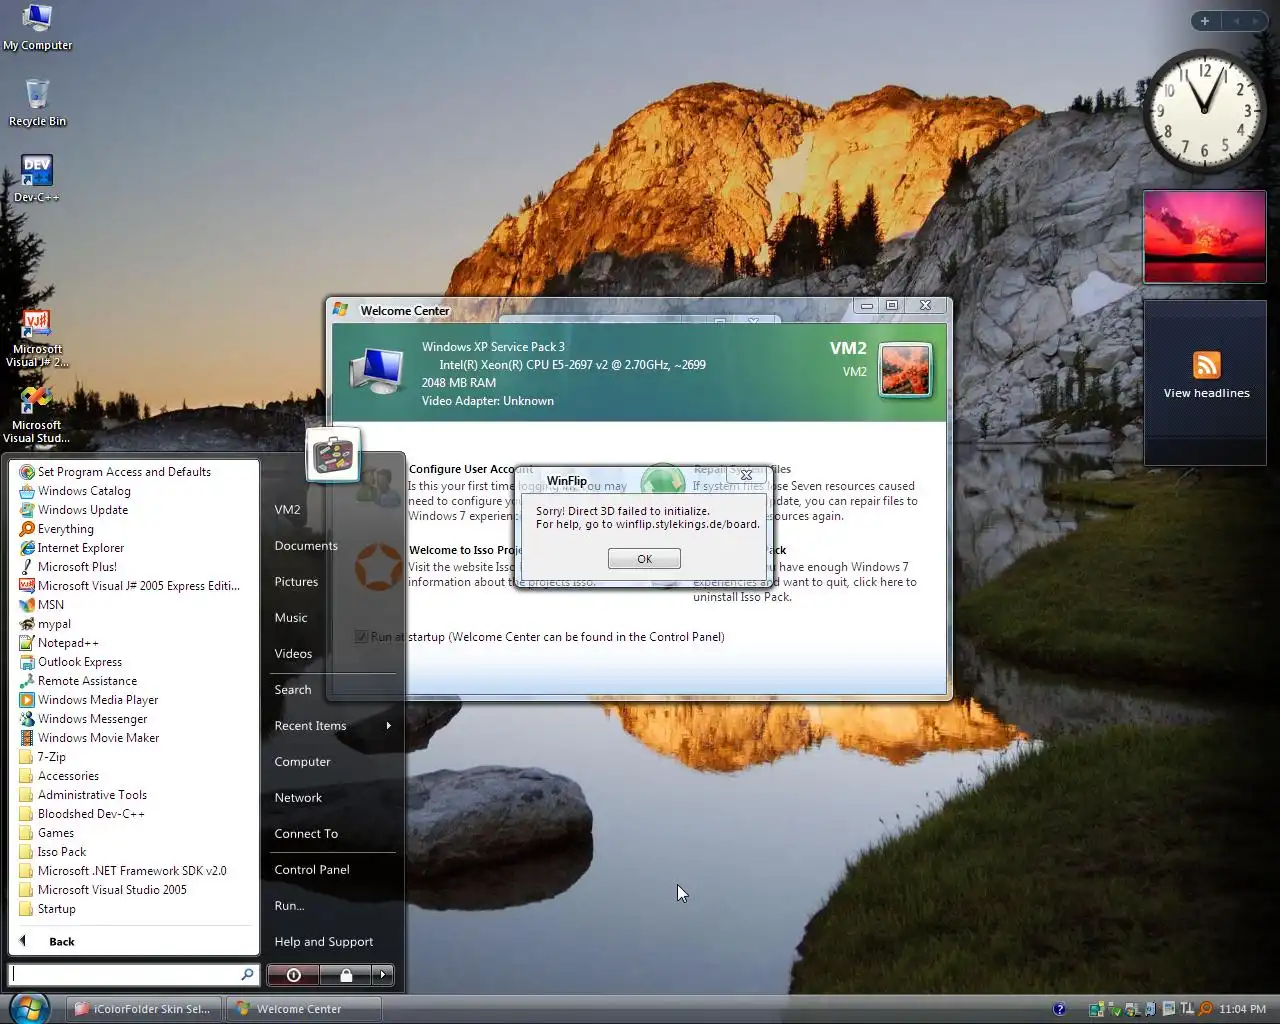
Task: Open Run... dialog from Start menu
Action: click(x=289, y=906)
